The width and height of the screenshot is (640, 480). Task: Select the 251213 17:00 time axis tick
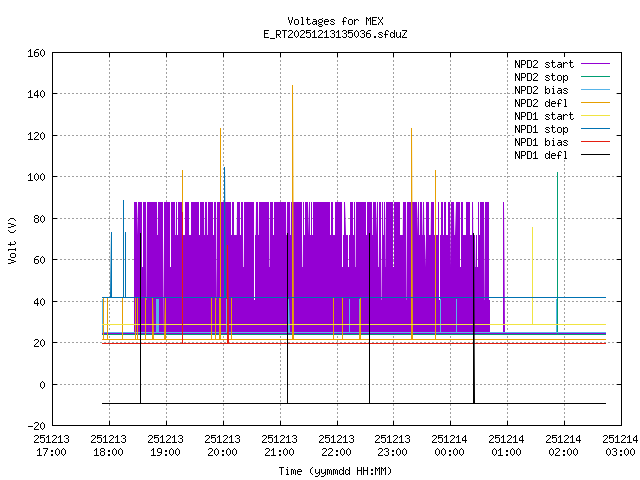pyautogui.click(x=51, y=445)
